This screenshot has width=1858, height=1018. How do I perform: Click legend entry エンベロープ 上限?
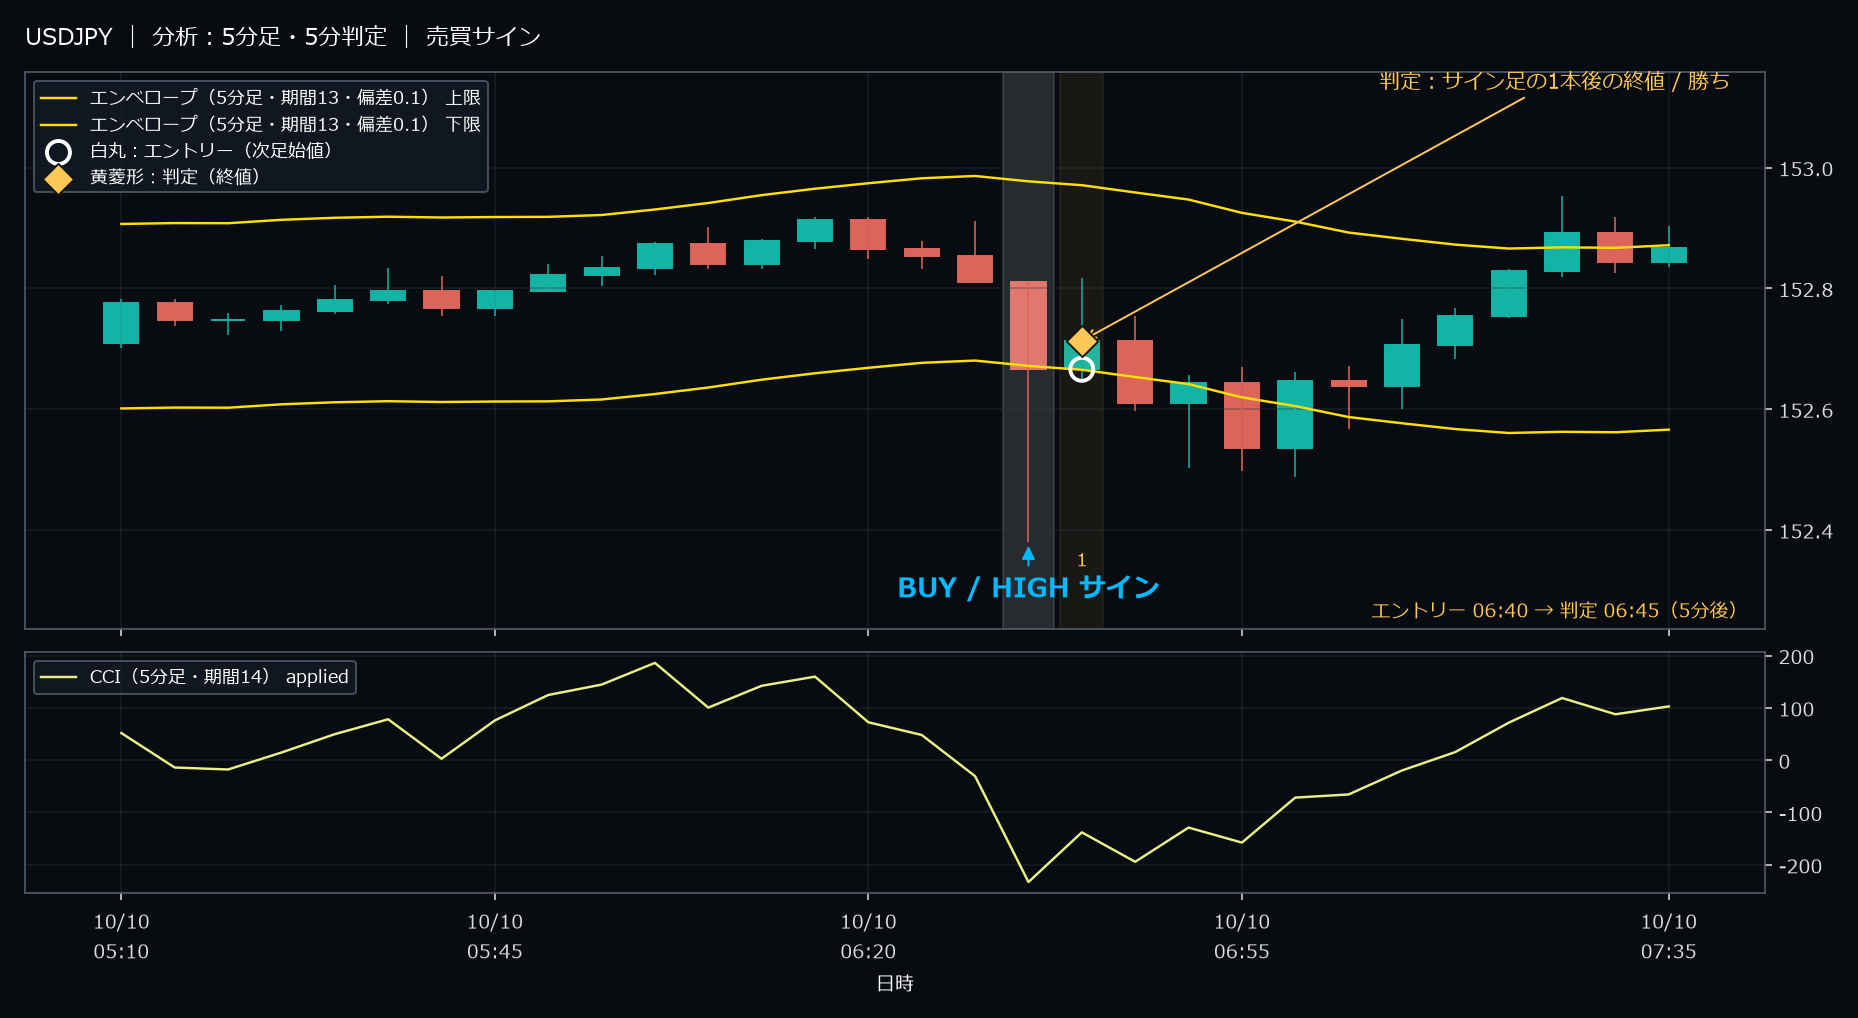tap(260, 98)
